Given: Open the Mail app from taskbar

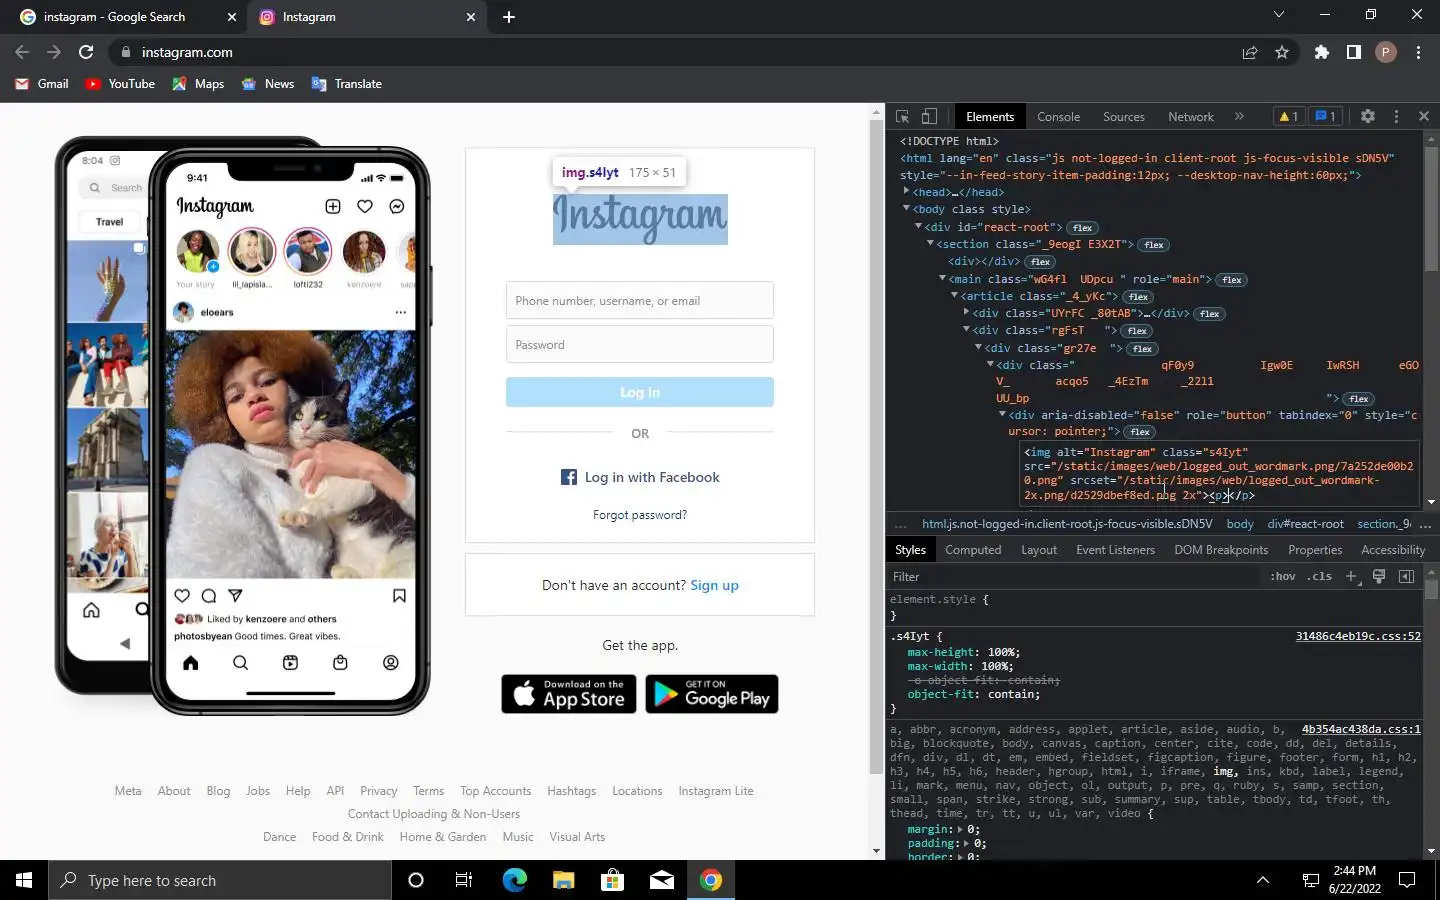Looking at the screenshot, I should coord(662,880).
